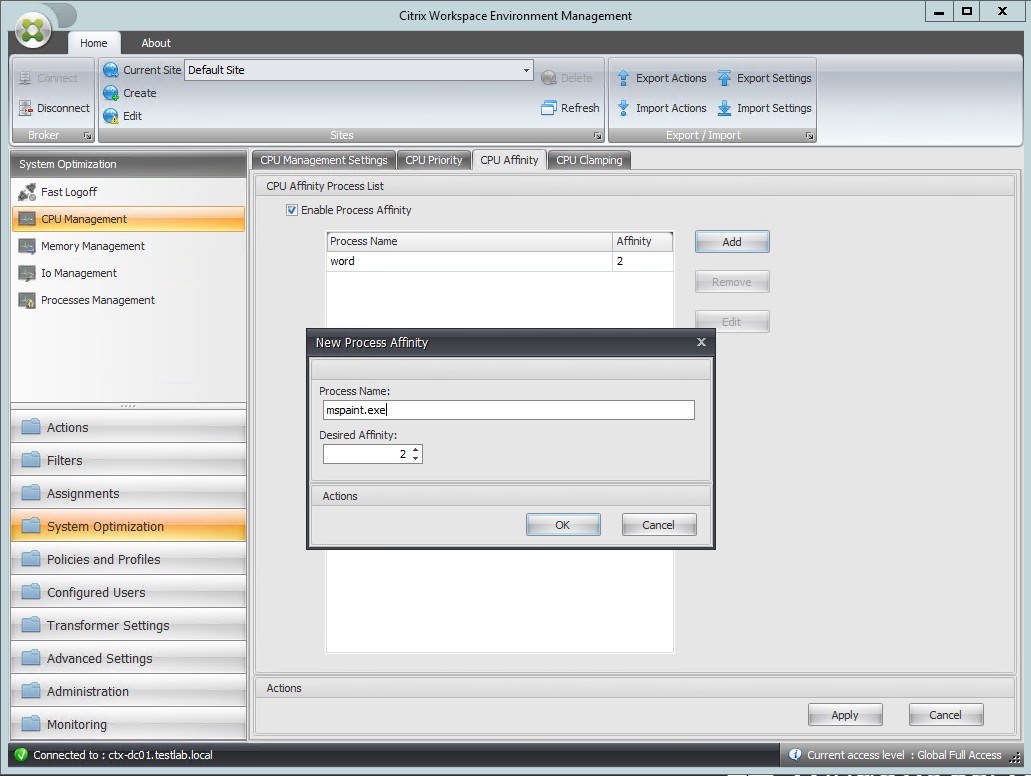The height and width of the screenshot is (776, 1031).
Task: Cancel the New Process Affinity dialog
Action: tap(659, 525)
